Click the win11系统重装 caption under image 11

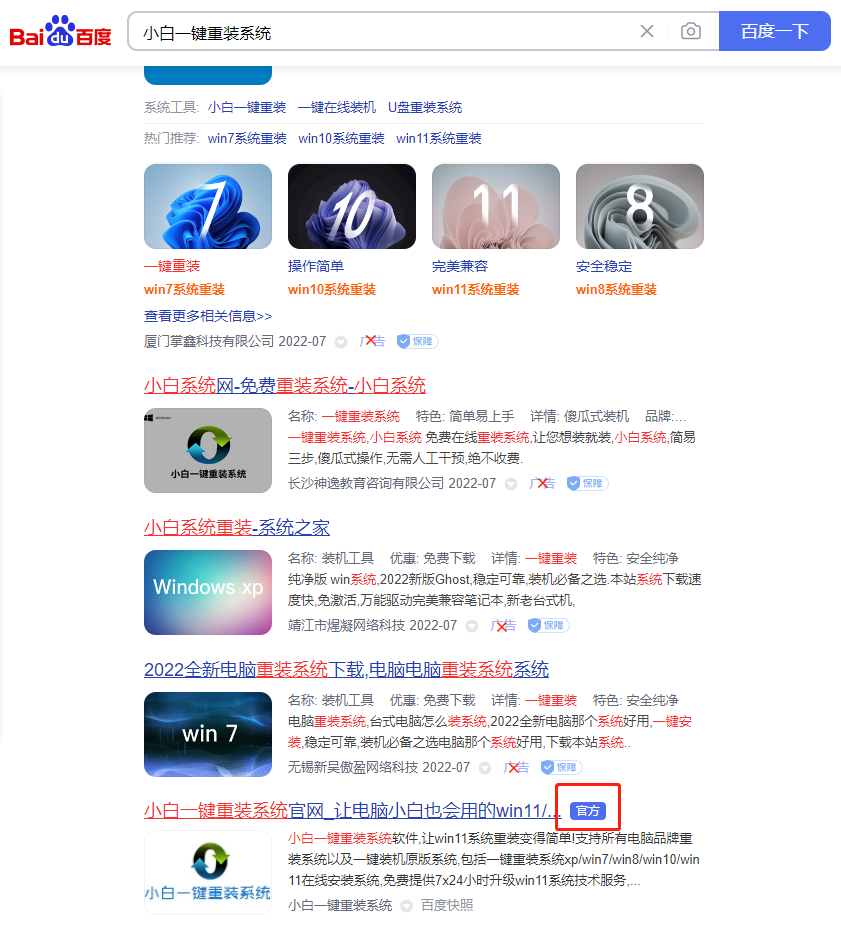point(475,289)
